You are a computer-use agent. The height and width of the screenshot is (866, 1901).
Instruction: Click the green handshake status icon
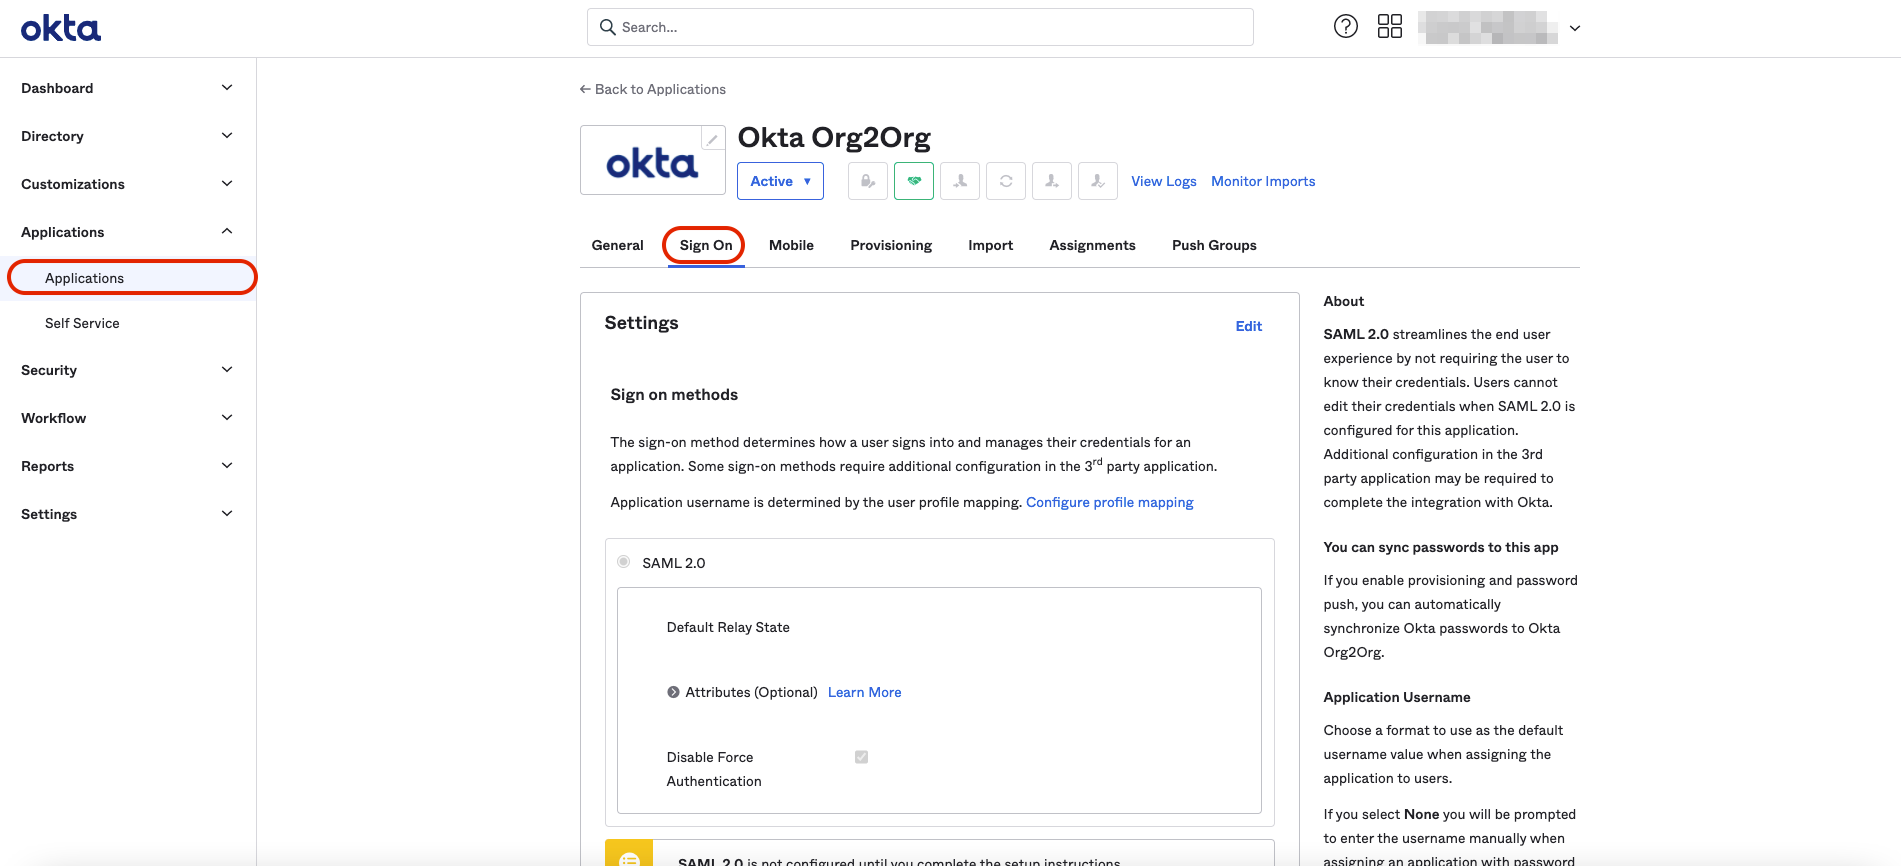(913, 181)
